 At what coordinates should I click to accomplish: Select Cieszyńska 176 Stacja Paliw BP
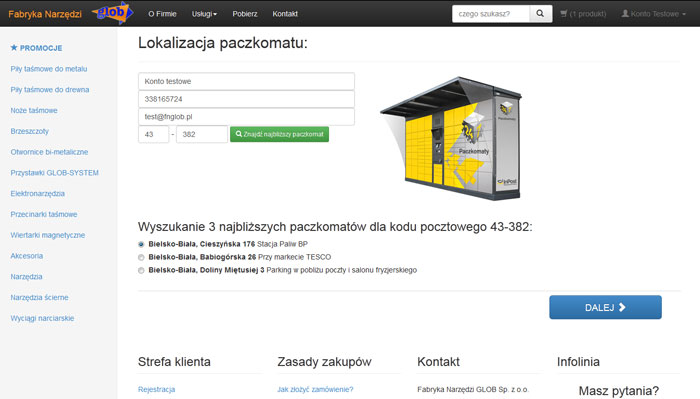pyautogui.click(x=141, y=244)
